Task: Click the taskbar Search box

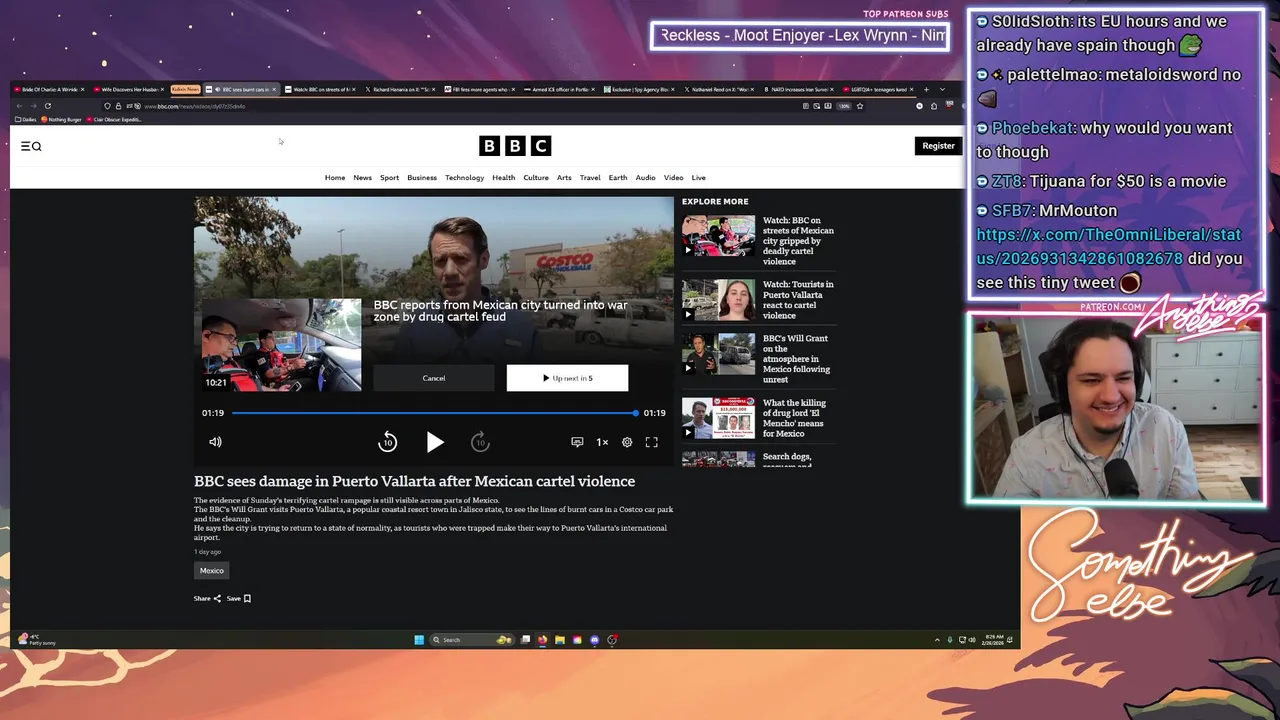Action: [471, 640]
